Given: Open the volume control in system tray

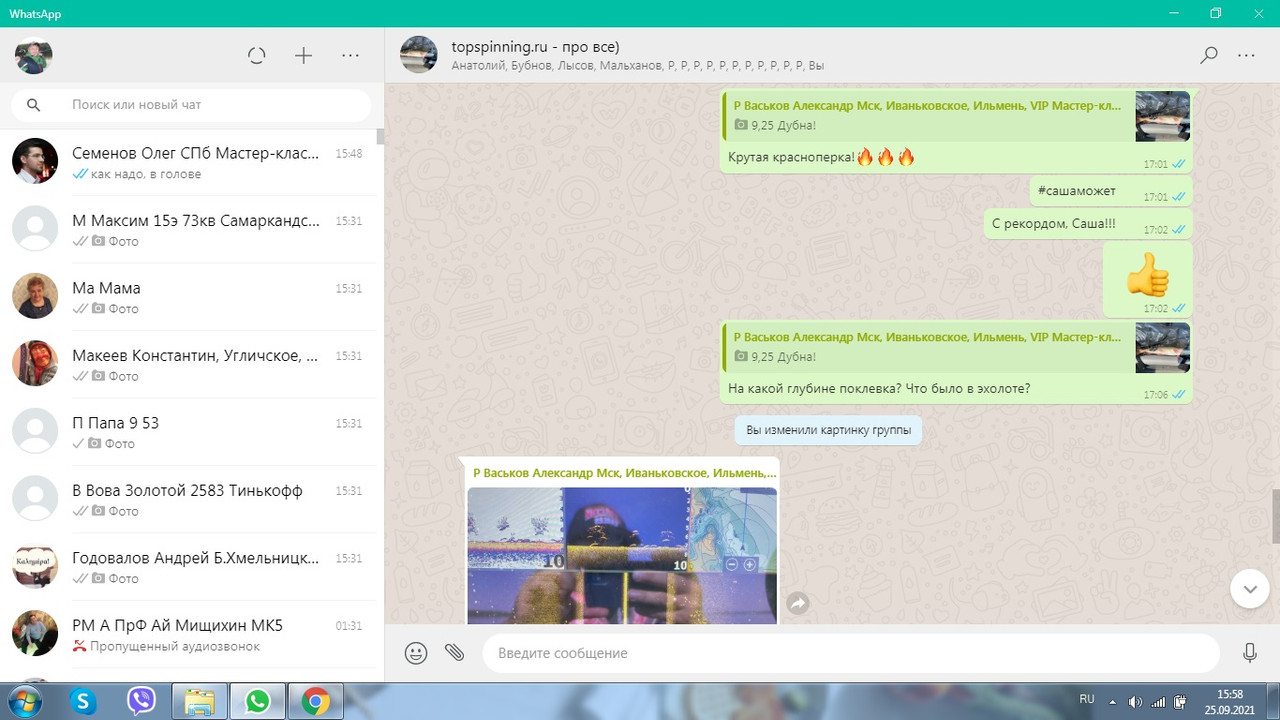Looking at the screenshot, I should click(1135, 702).
